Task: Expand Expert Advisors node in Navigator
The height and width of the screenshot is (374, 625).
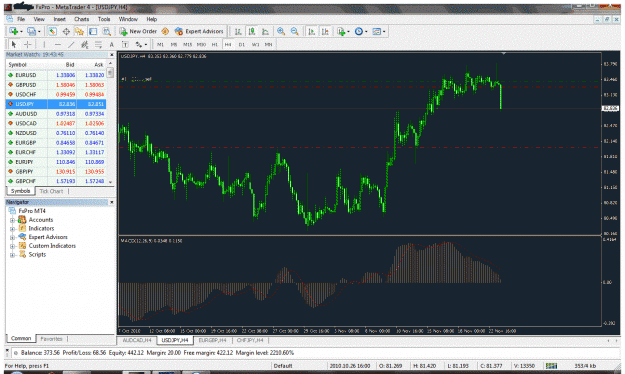Action: click(12, 237)
